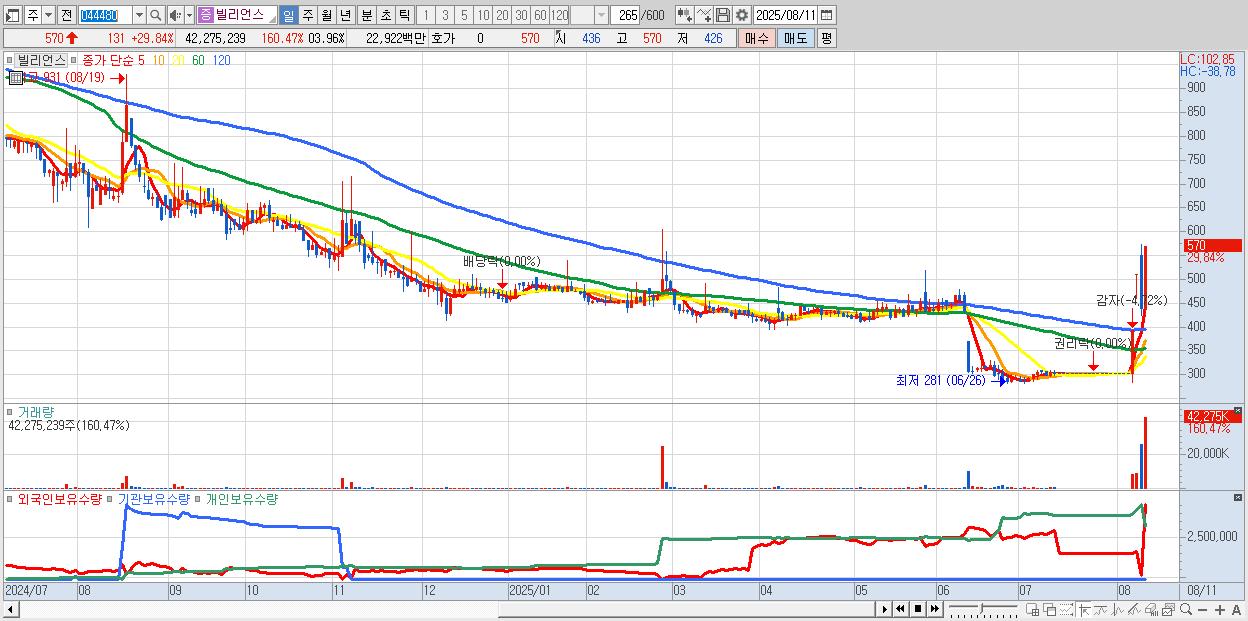Click the magnifier zoom icon at bottom right
Screen dimensions: 1248x621
point(1186,609)
